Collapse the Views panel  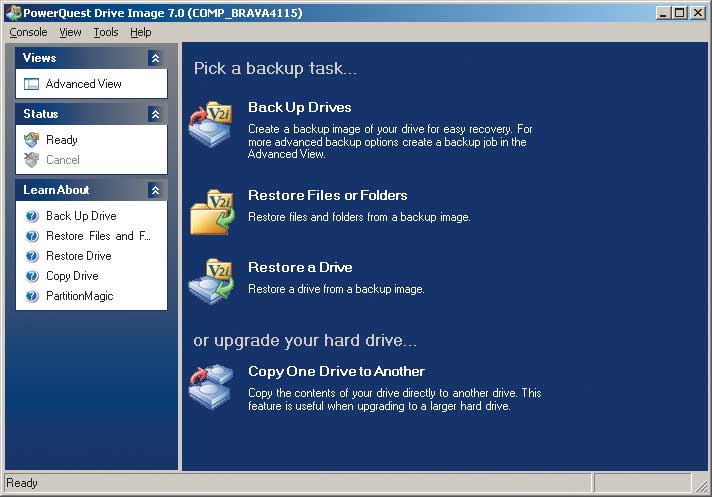(x=155, y=59)
